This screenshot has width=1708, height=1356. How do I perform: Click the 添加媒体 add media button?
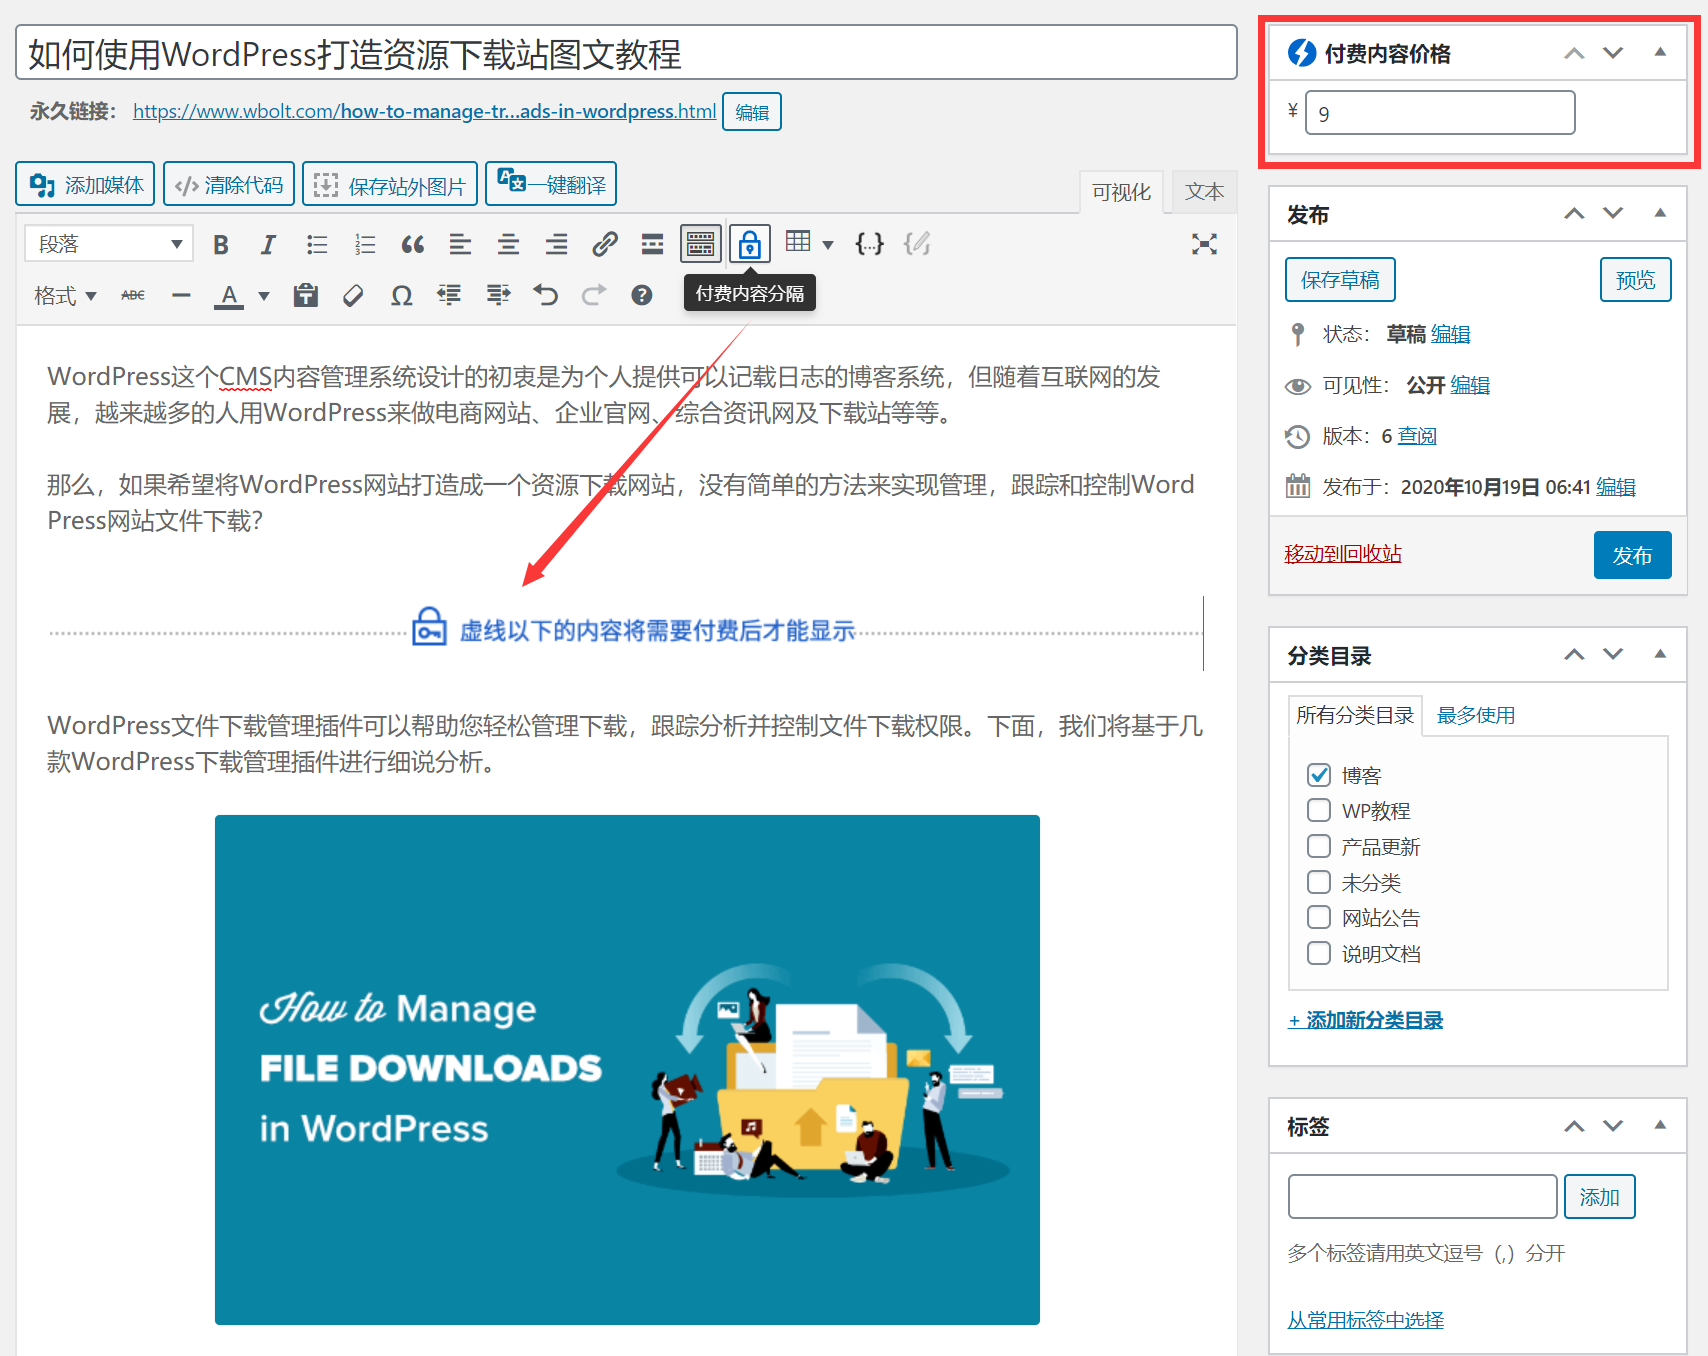(x=85, y=183)
